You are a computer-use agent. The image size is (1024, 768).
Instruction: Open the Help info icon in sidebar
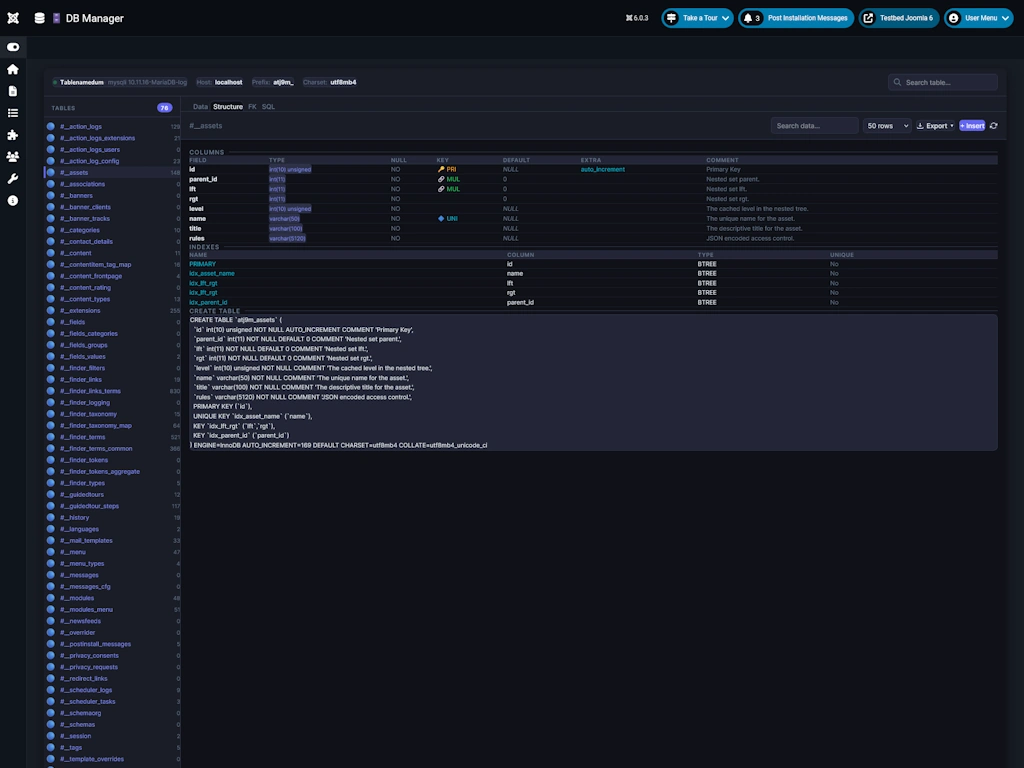click(x=12, y=200)
